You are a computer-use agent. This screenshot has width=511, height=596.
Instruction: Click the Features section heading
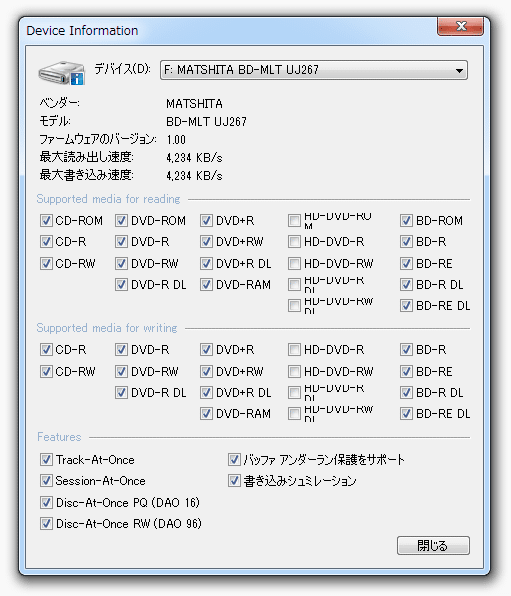coord(59,437)
